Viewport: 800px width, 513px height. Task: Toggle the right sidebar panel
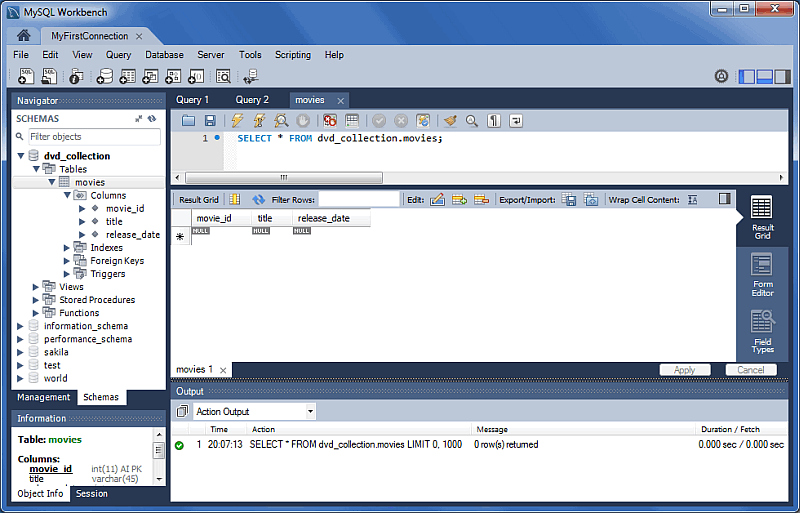point(782,77)
